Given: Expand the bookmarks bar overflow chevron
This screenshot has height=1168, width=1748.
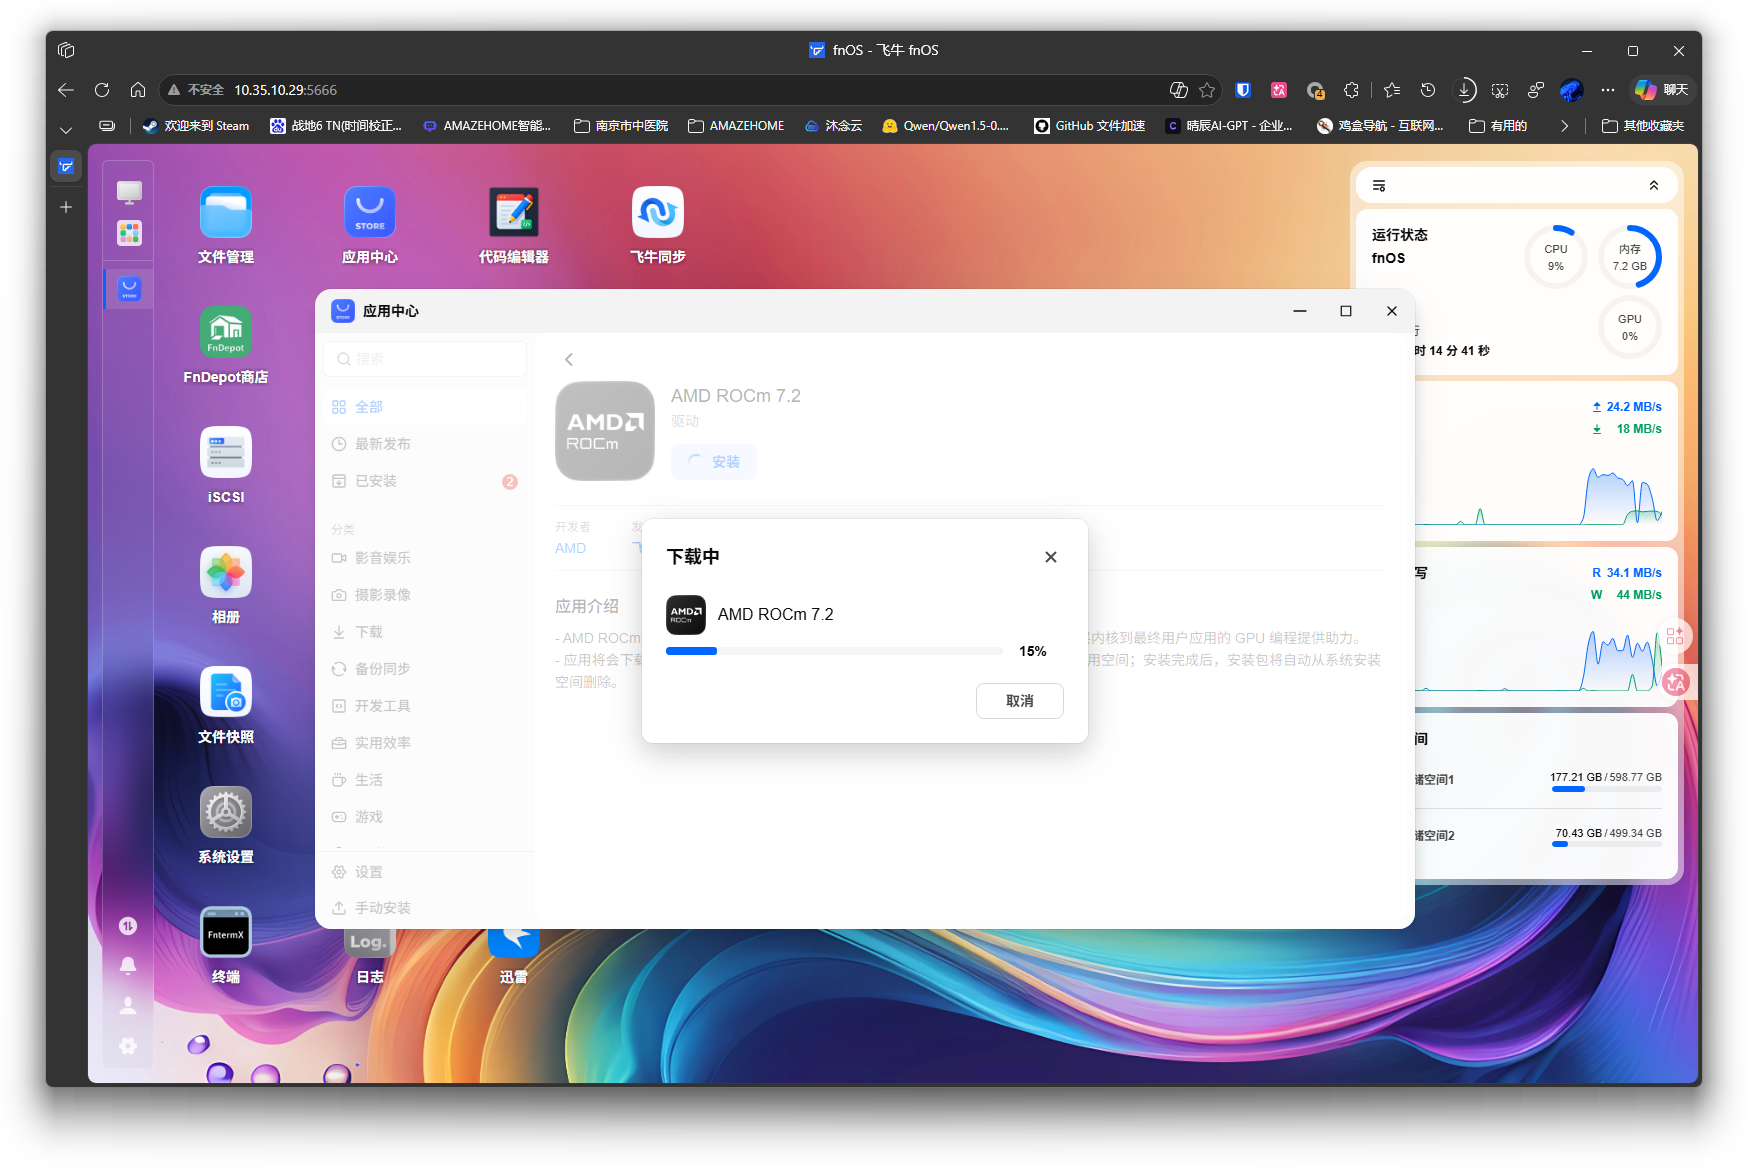Looking at the screenshot, I should (x=1564, y=126).
